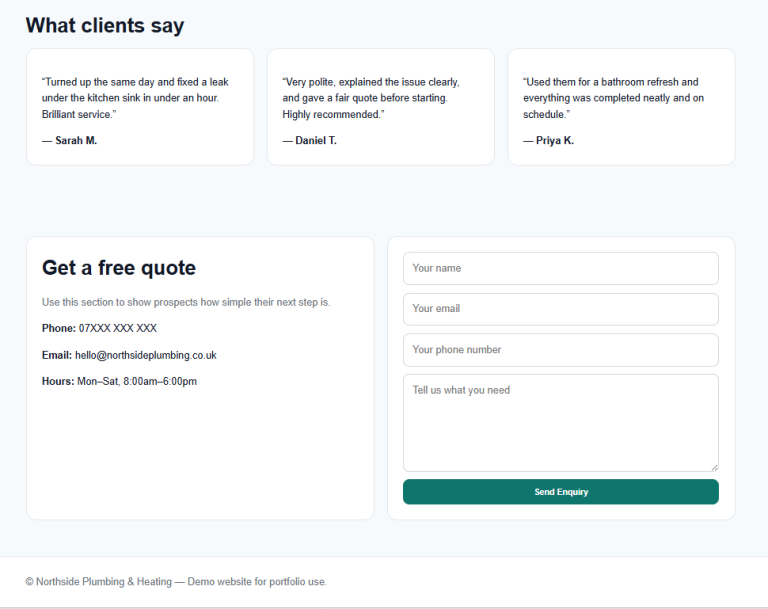Click the 'Get a free quote' heading
Viewport: 768px width, 609px height.
tap(119, 268)
